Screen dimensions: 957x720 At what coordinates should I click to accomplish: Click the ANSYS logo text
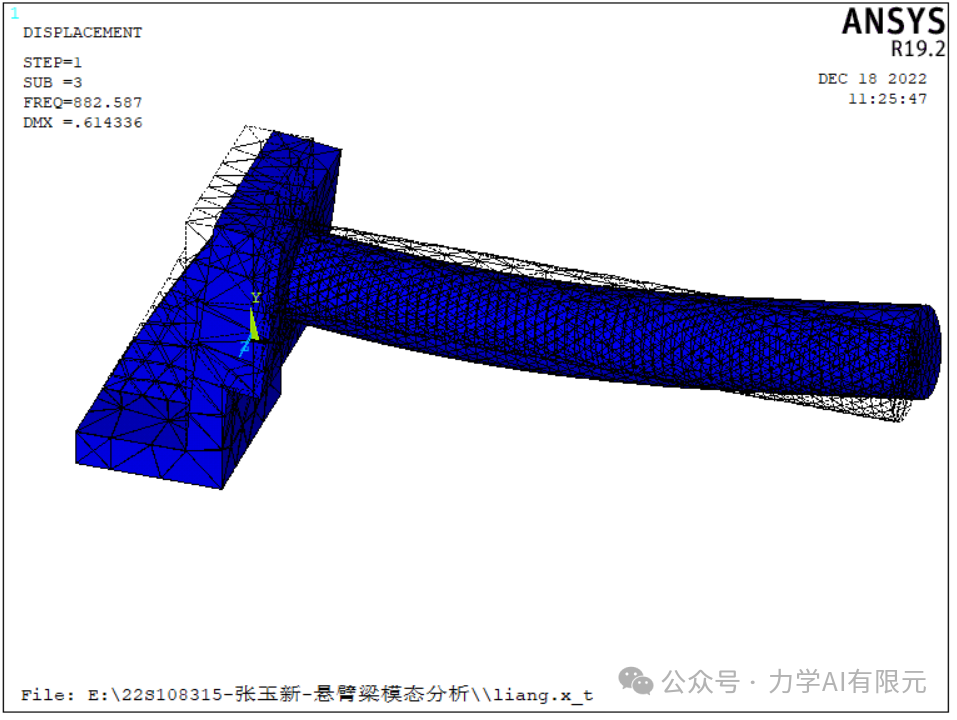[x=893, y=22]
